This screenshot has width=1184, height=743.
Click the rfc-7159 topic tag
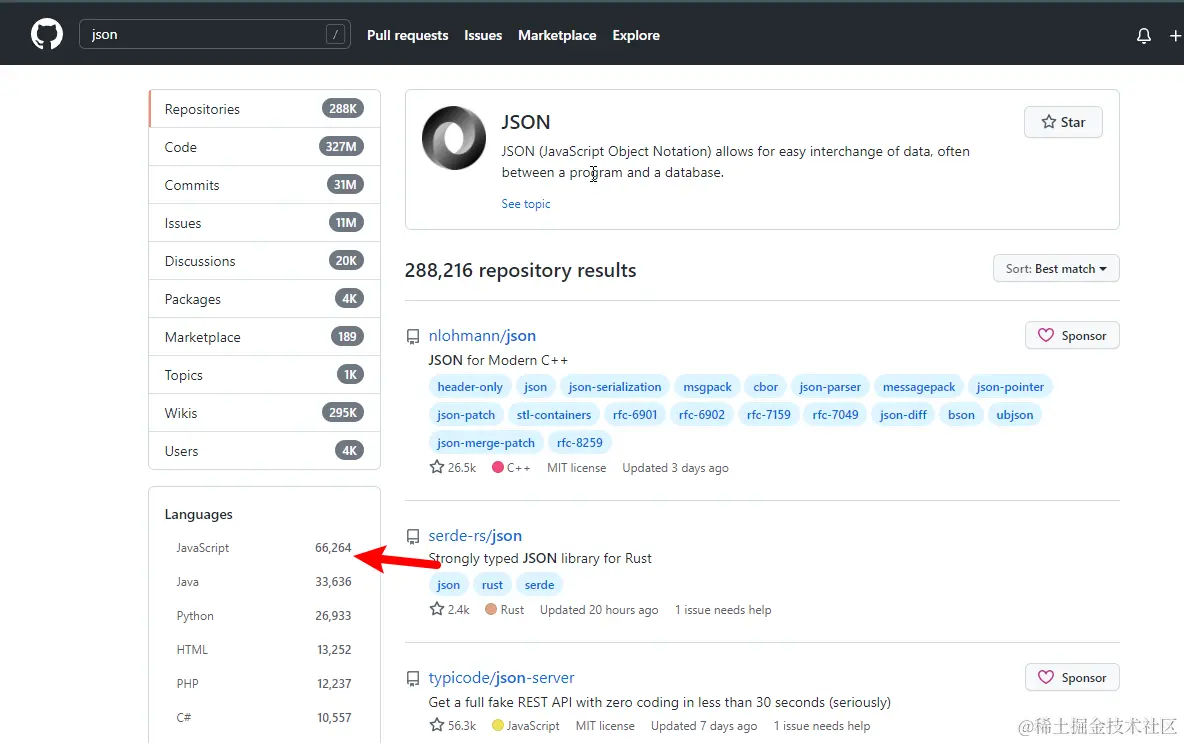(x=769, y=415)
